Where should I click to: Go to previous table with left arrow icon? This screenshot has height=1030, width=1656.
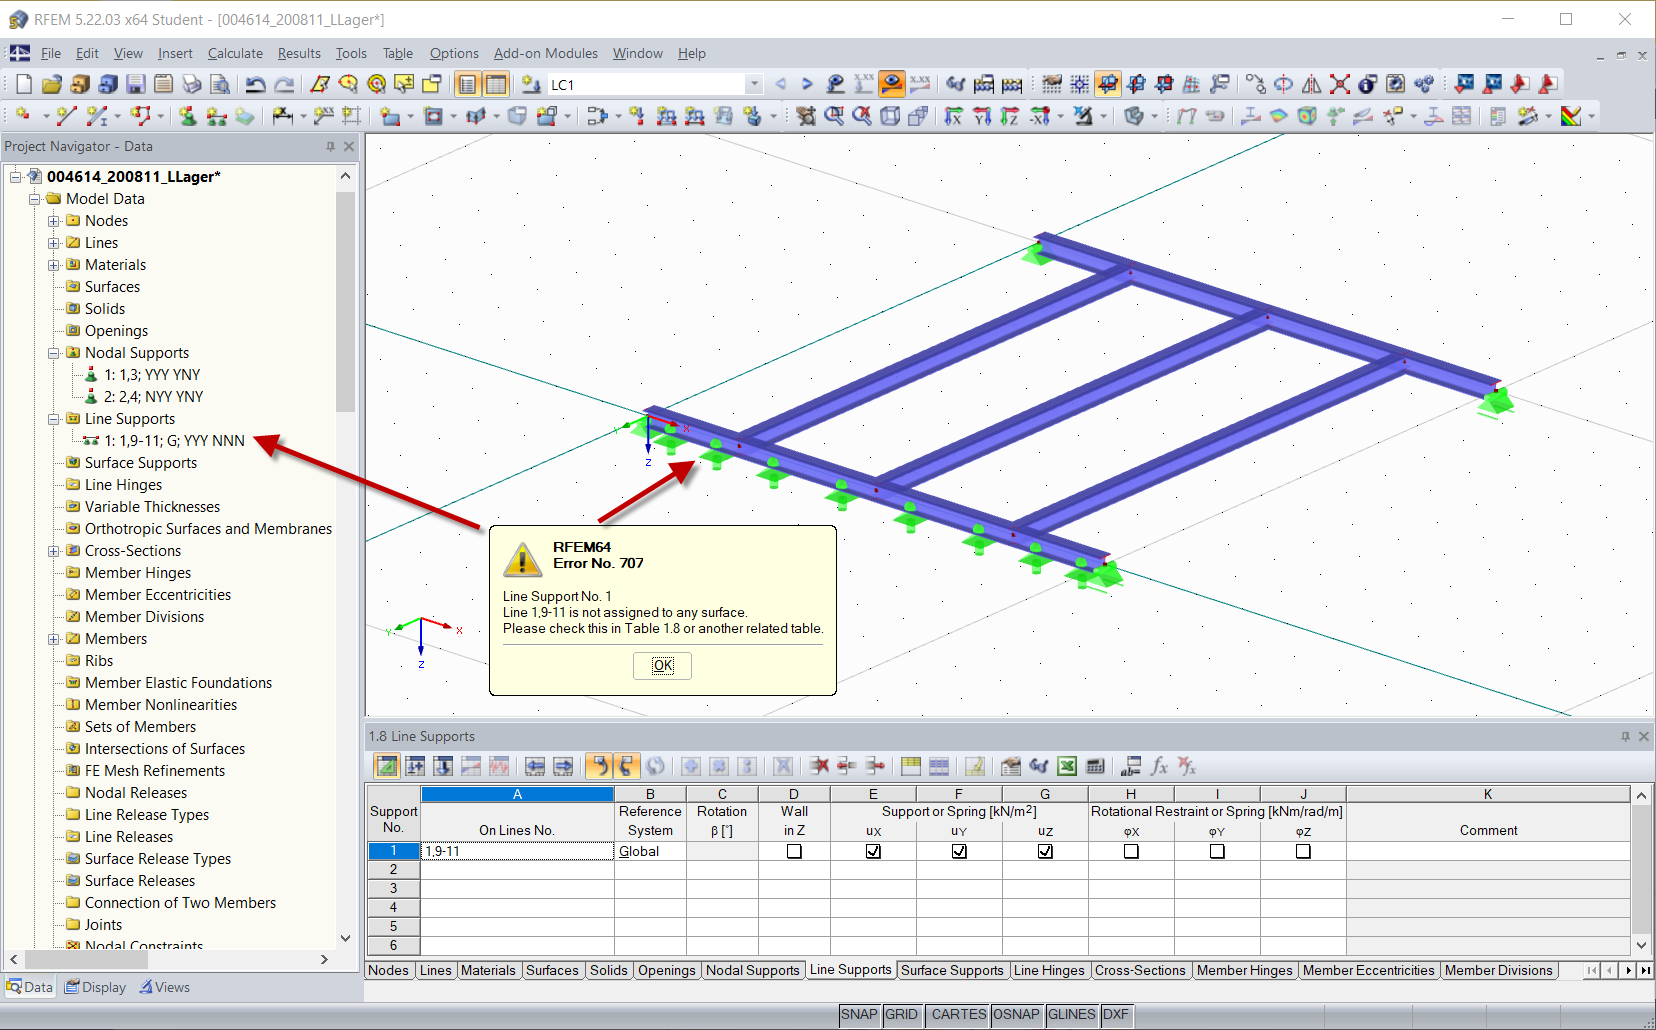[x=535, y=766]
